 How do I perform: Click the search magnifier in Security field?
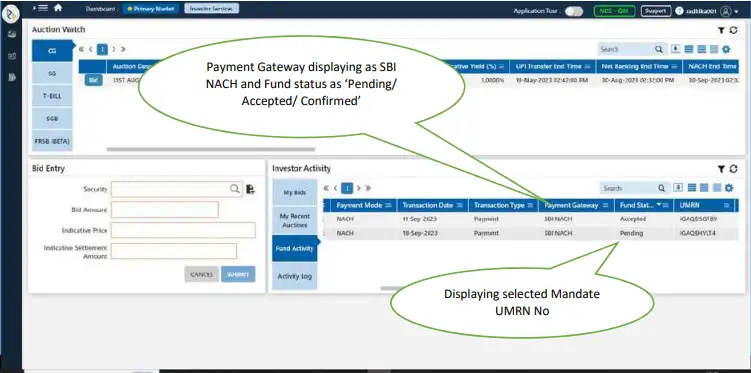[x=235, y=189]
